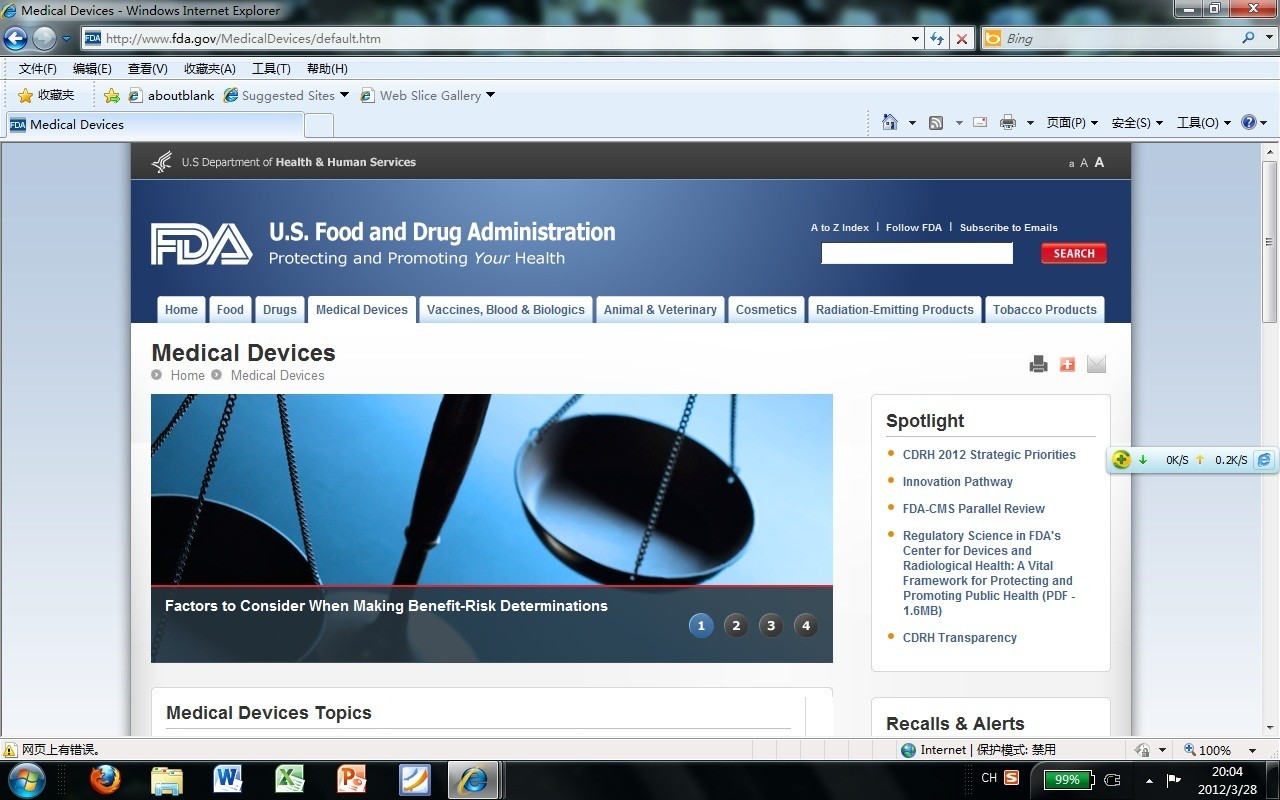Expand the address bar history dropdown
1280x800 pixels.
click(915, 38)
